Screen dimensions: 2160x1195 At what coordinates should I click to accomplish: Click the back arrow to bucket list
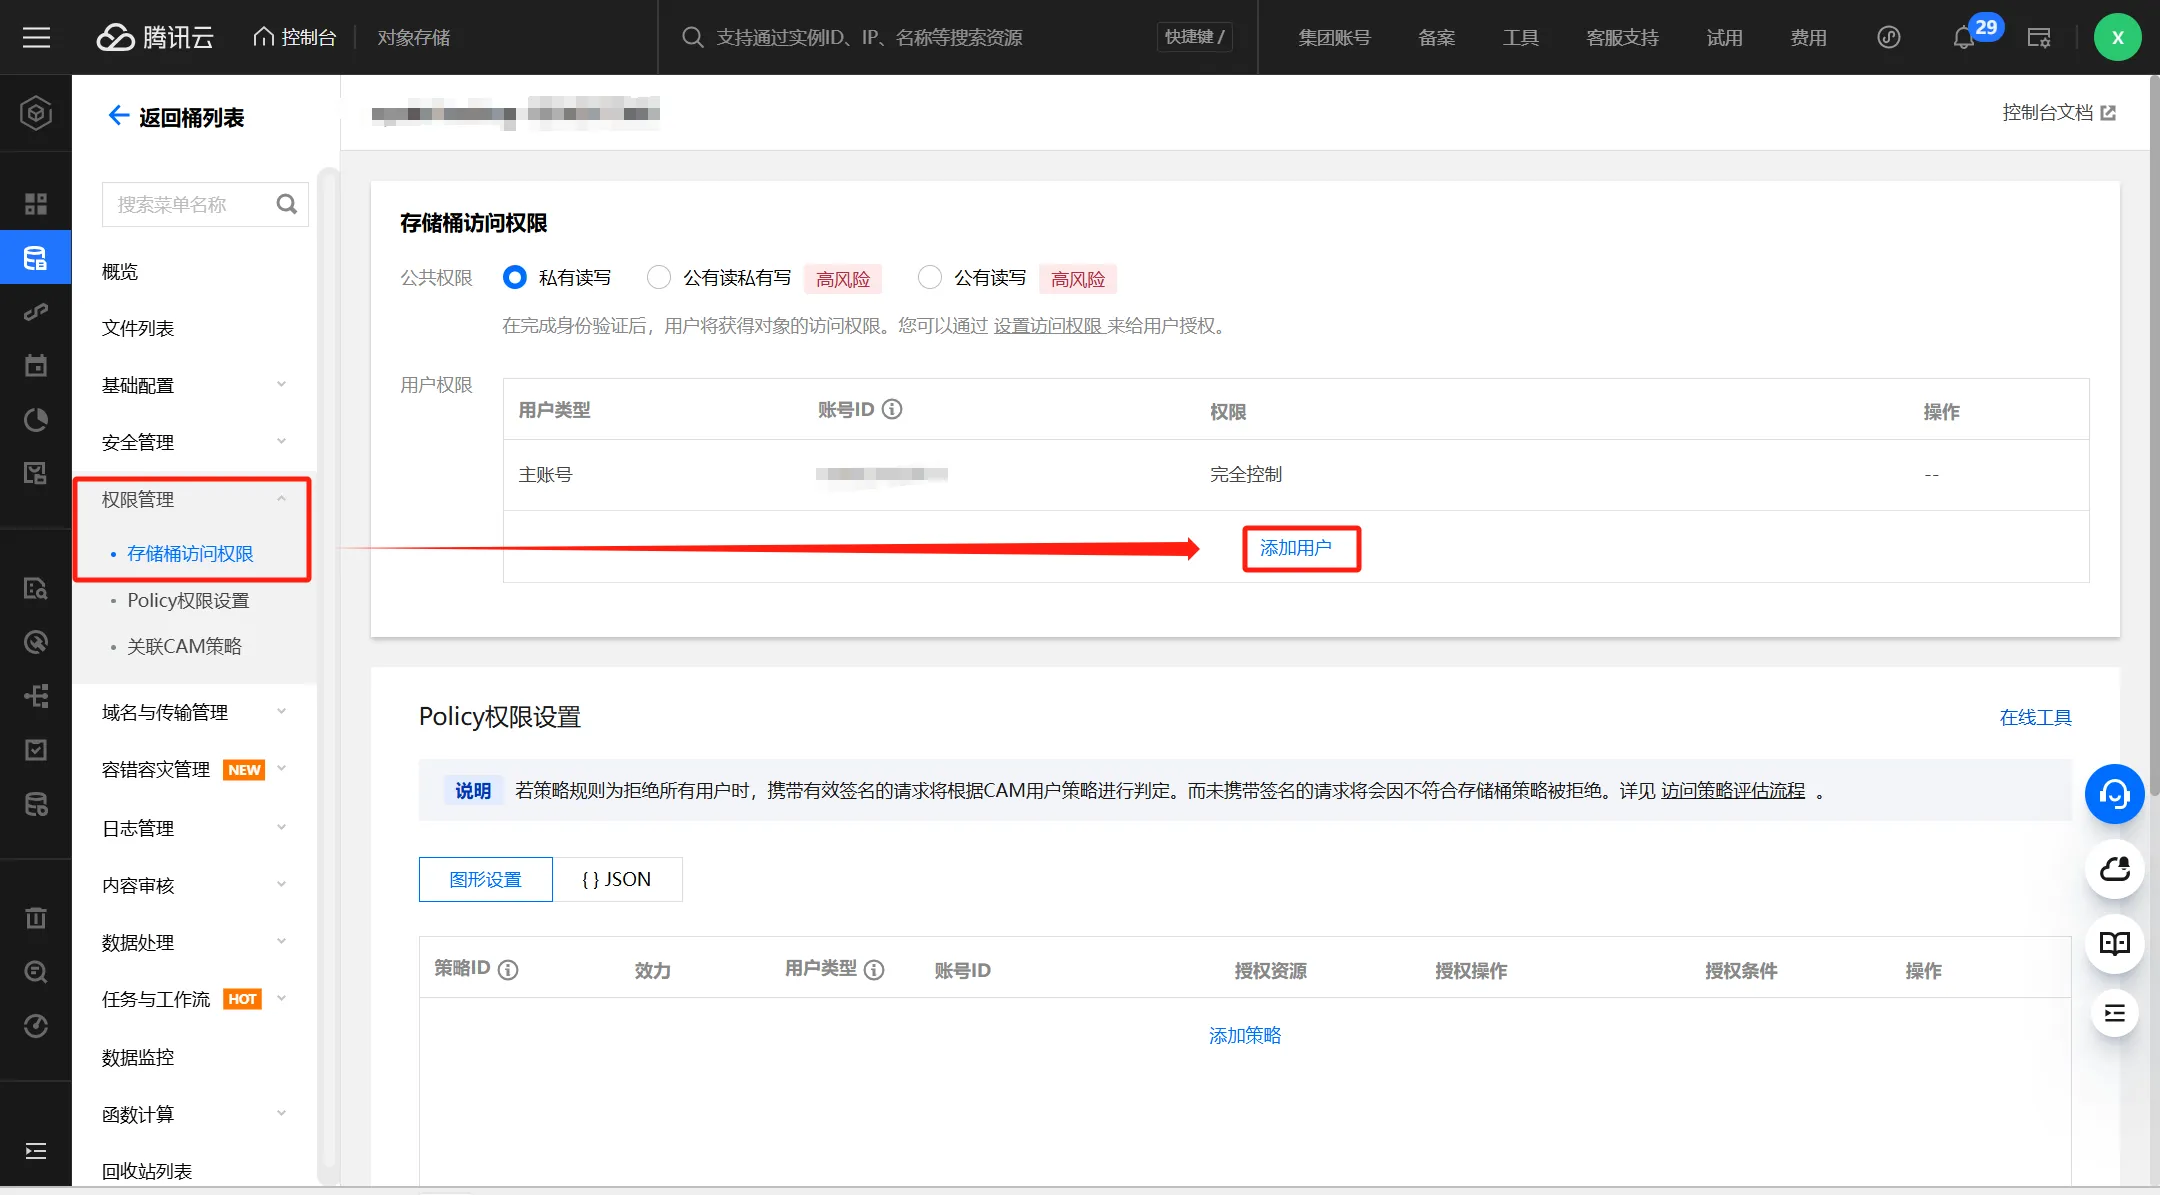coord(119,116)
